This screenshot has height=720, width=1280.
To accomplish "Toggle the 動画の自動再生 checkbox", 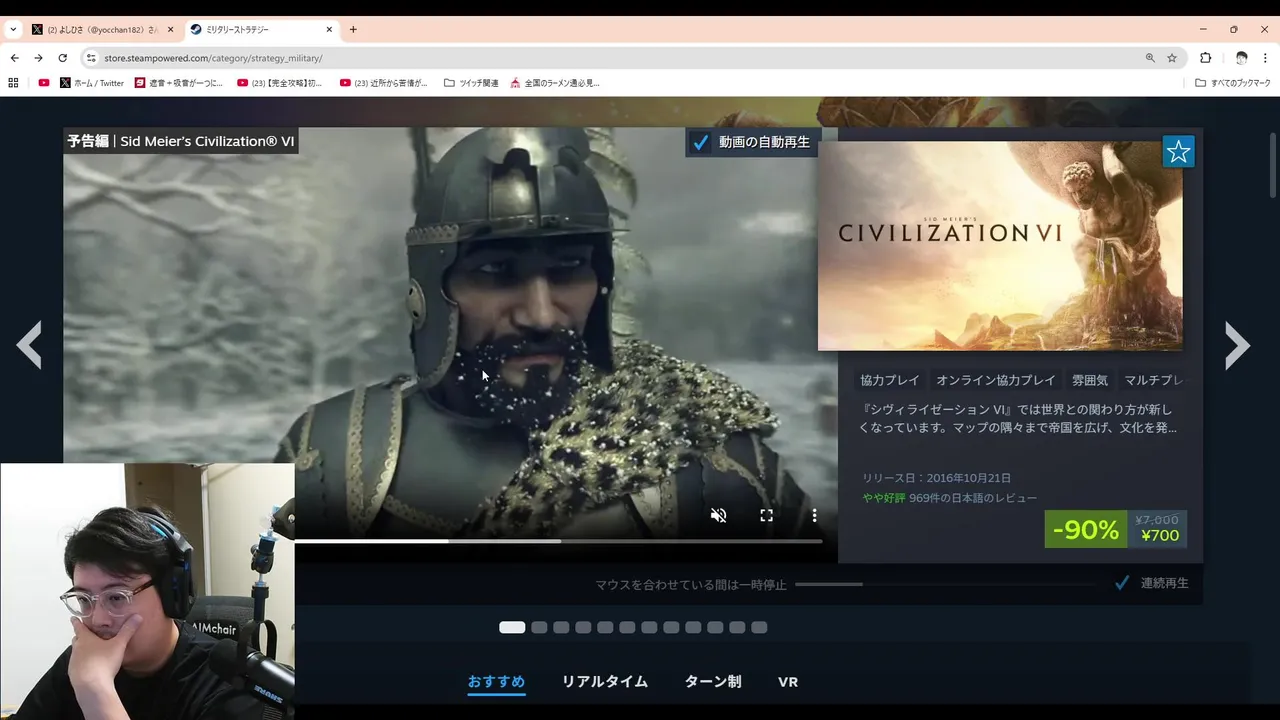I will 701,142.
